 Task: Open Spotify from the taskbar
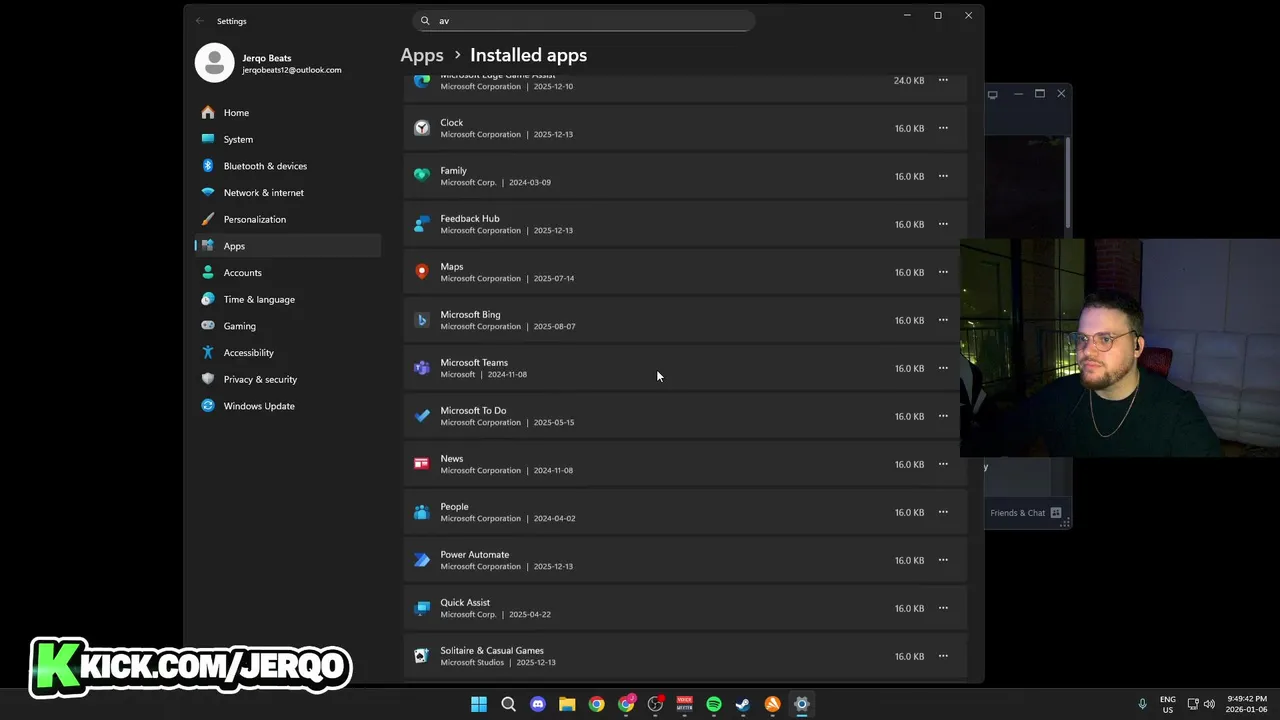pos(714,704)
